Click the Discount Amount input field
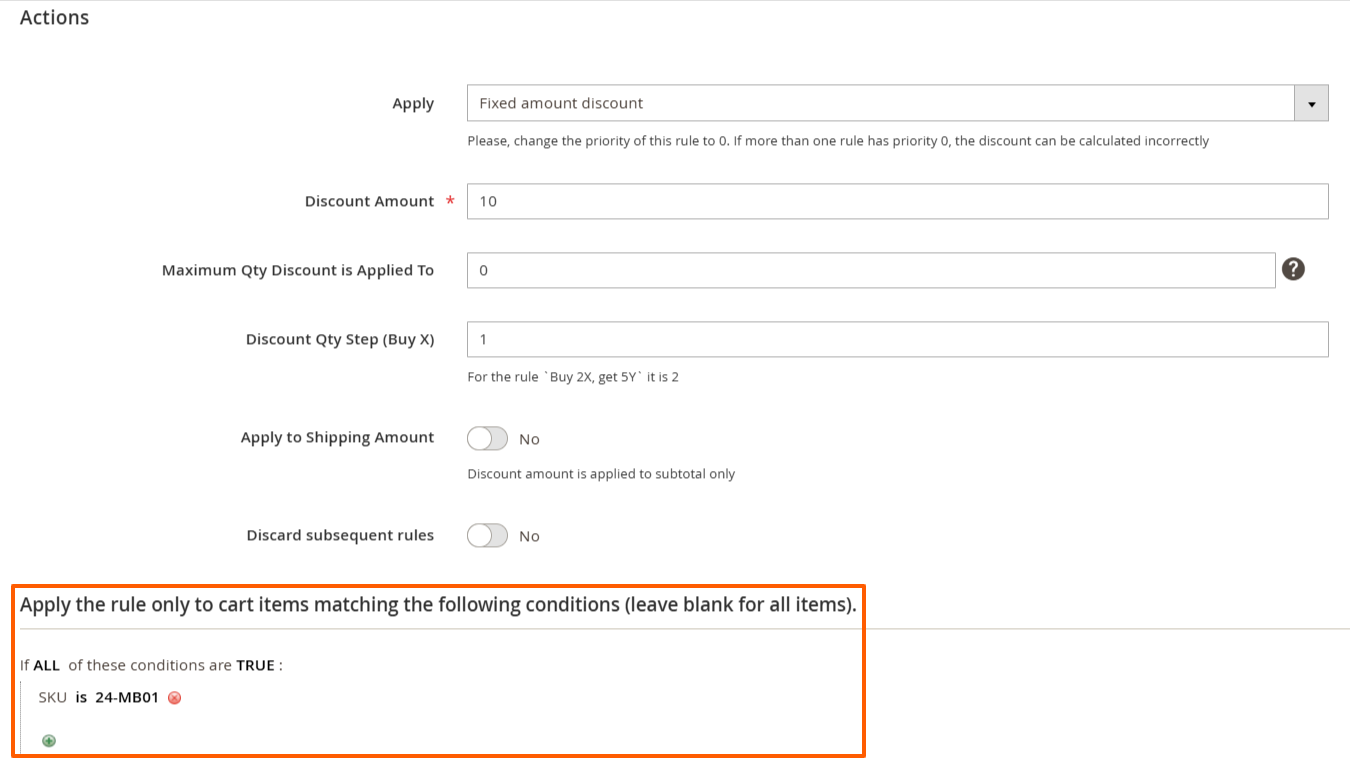Image resolution: width=1350 pixels, height=762 pixels. (x=897, y=201)
